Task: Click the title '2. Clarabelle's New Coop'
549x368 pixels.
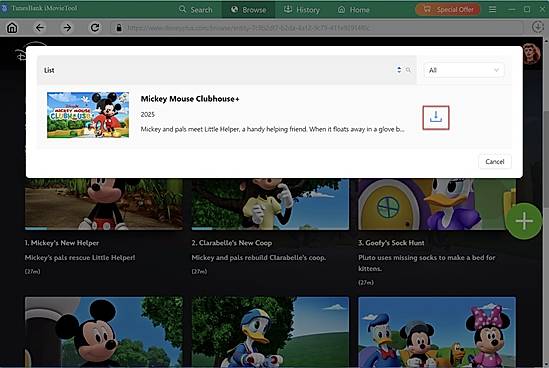Action: [x=231, y=243]
